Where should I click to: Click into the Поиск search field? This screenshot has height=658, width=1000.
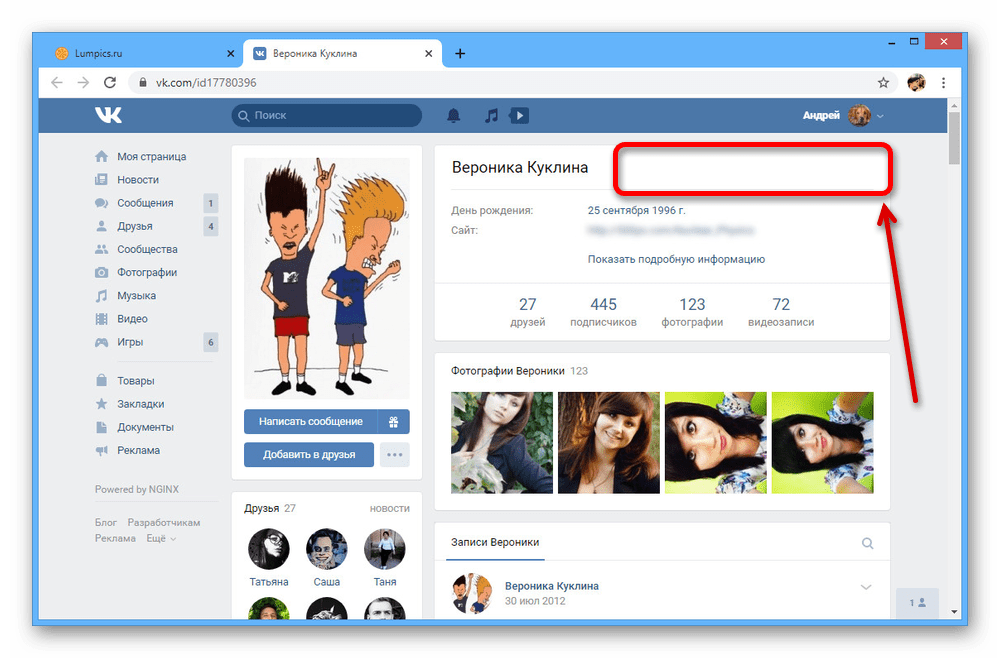click(328, 116)
